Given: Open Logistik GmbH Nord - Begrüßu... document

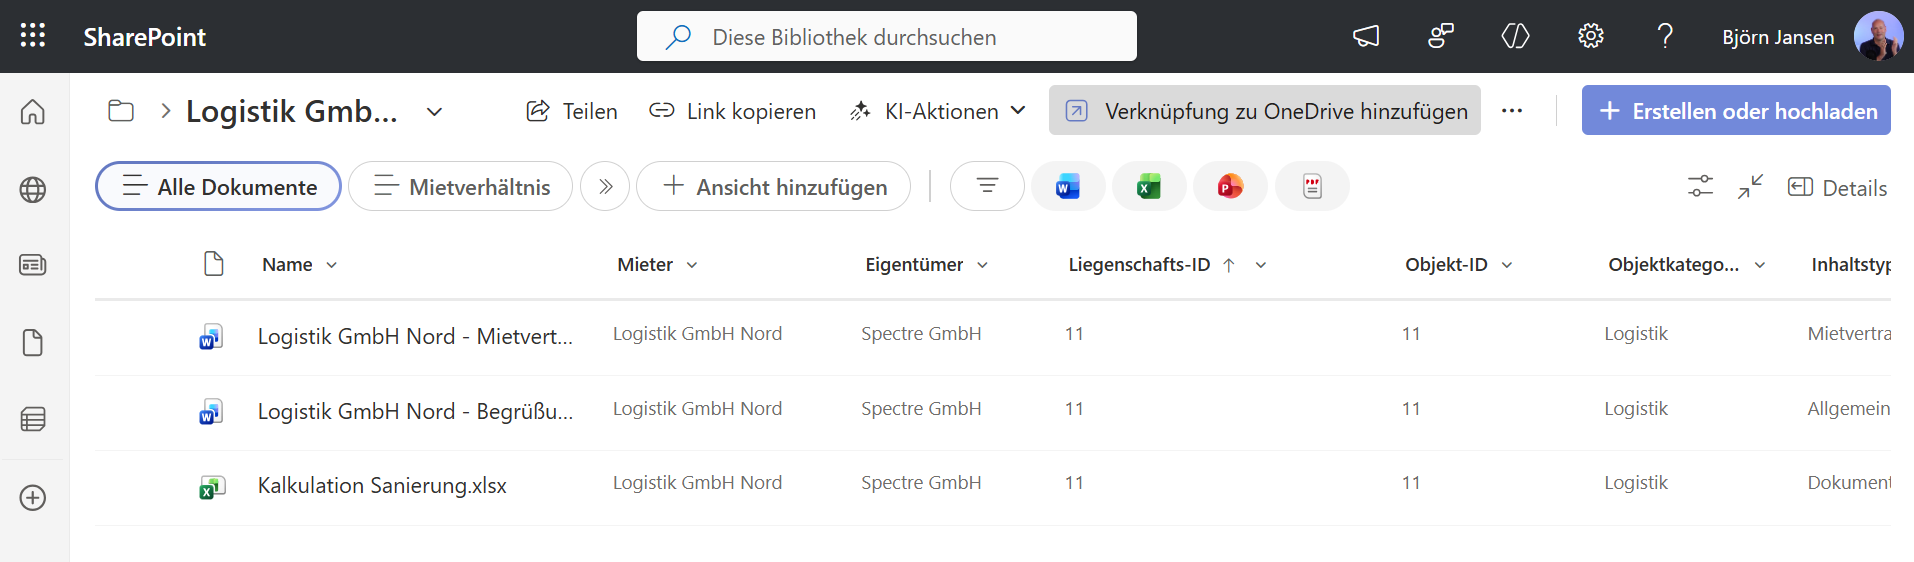Looking at the screenshot, I should tap(415, 411).
